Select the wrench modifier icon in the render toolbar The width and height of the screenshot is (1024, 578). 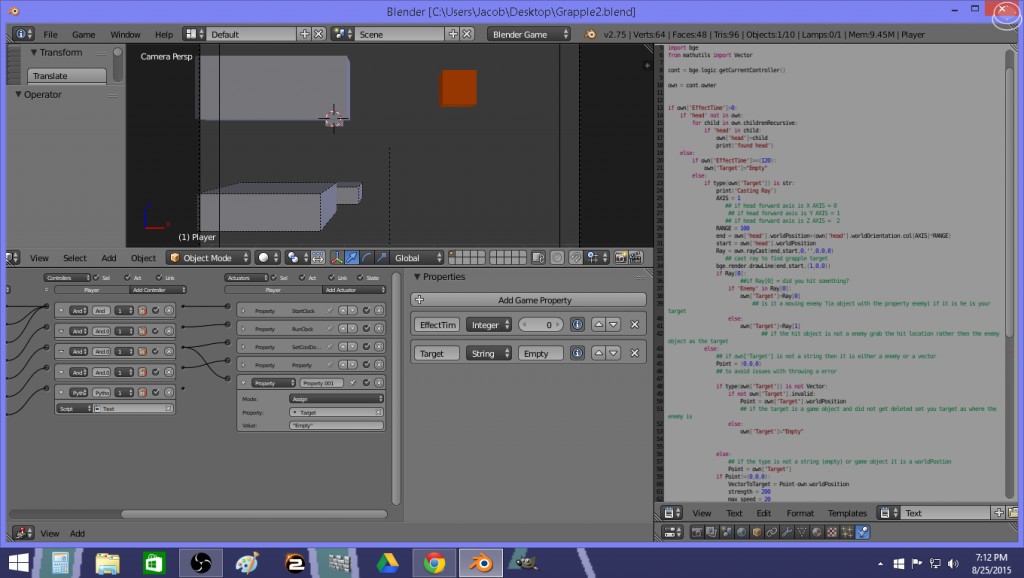[x=788, y=530]
